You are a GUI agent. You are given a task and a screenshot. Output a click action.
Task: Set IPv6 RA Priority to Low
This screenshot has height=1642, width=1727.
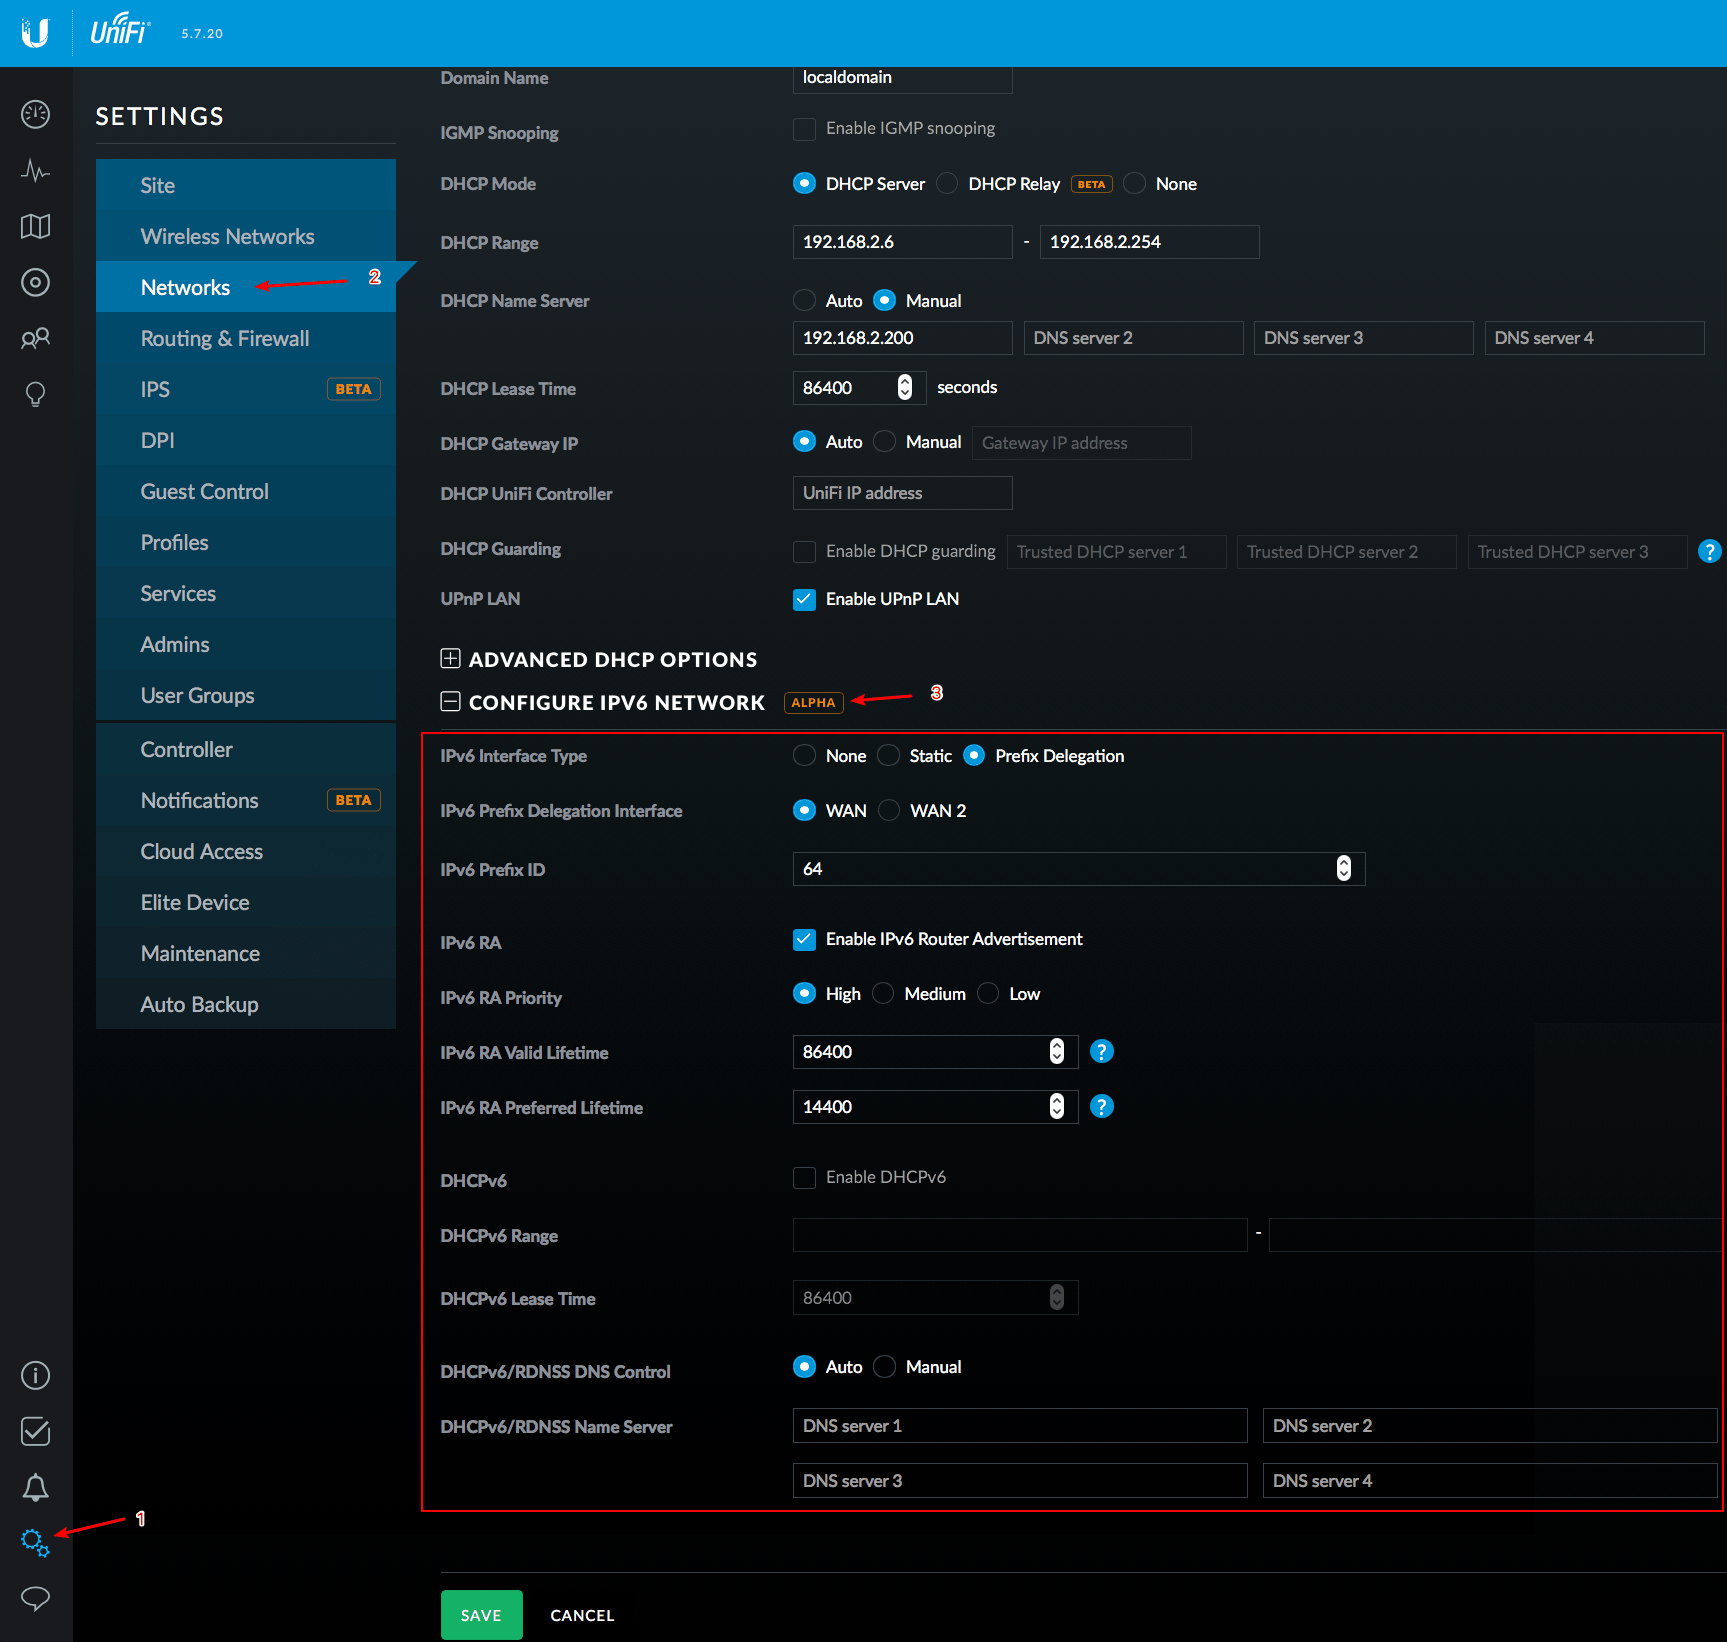988,993
